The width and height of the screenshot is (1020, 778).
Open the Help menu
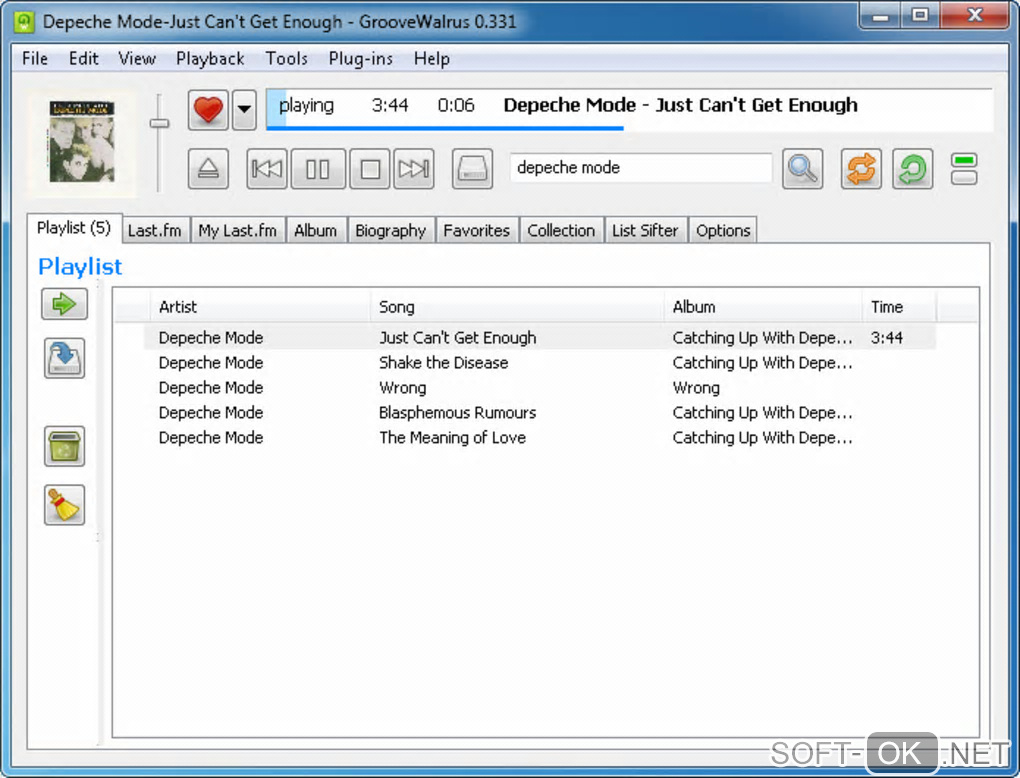[431, 59]
